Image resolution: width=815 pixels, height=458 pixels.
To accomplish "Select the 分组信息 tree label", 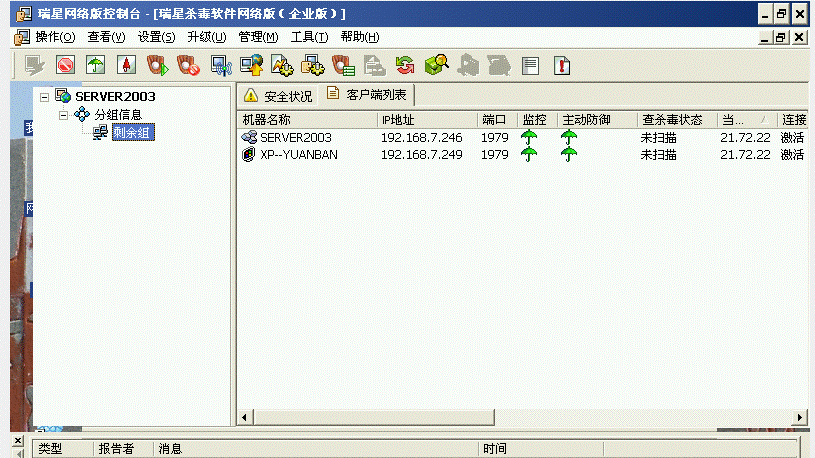I will [x=118, y=115].
